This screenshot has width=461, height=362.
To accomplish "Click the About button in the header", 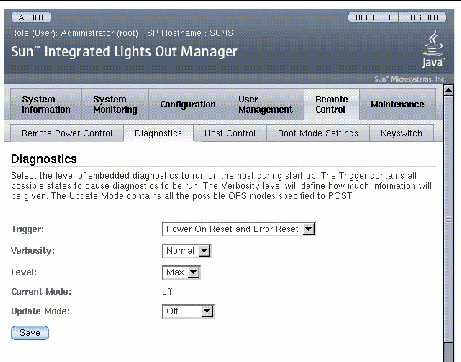I will (31, 17).
